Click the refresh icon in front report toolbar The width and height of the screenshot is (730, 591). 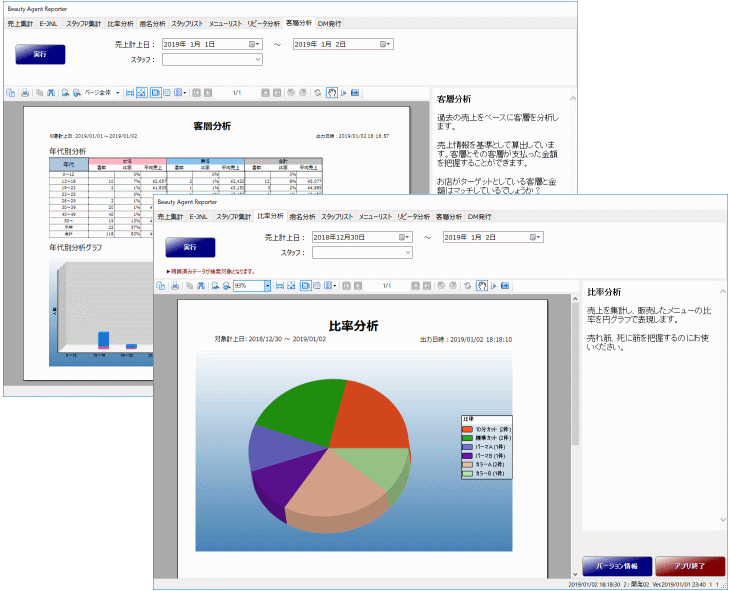[x=468, y=286]
